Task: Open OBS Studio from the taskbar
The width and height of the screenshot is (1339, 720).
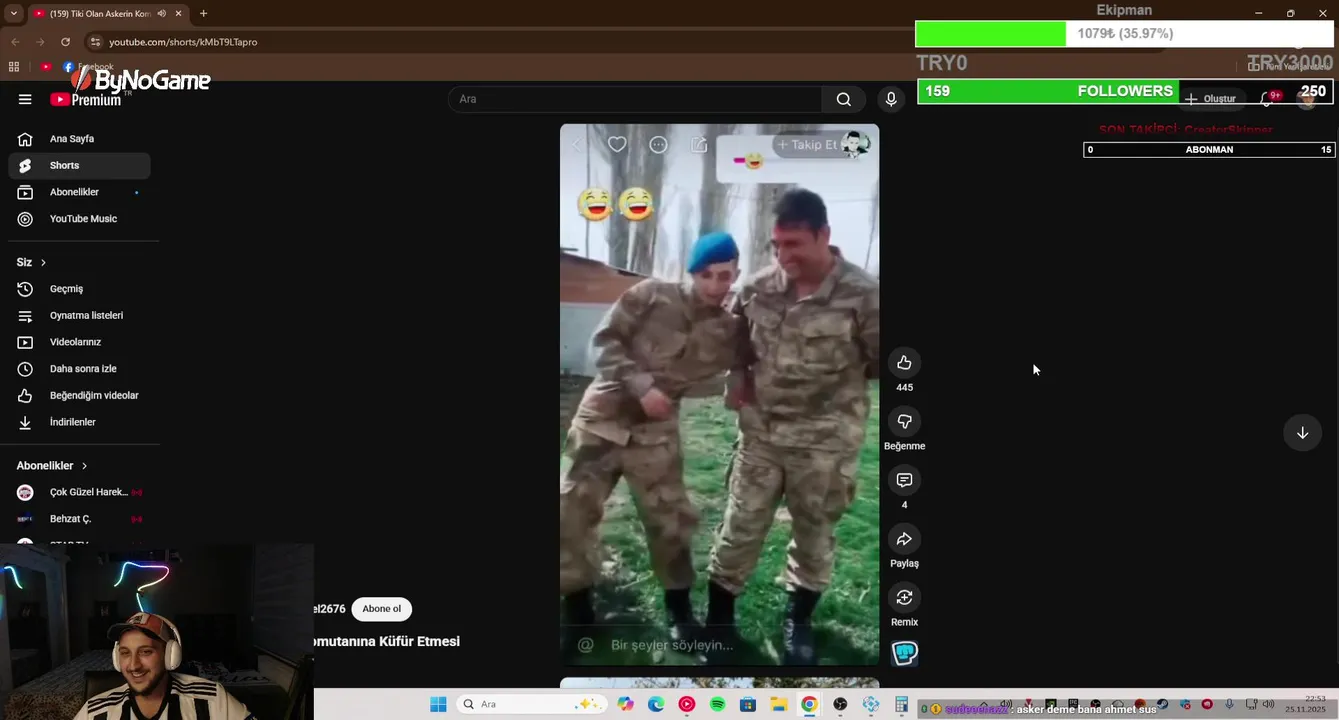Action: tap(840, 704)
